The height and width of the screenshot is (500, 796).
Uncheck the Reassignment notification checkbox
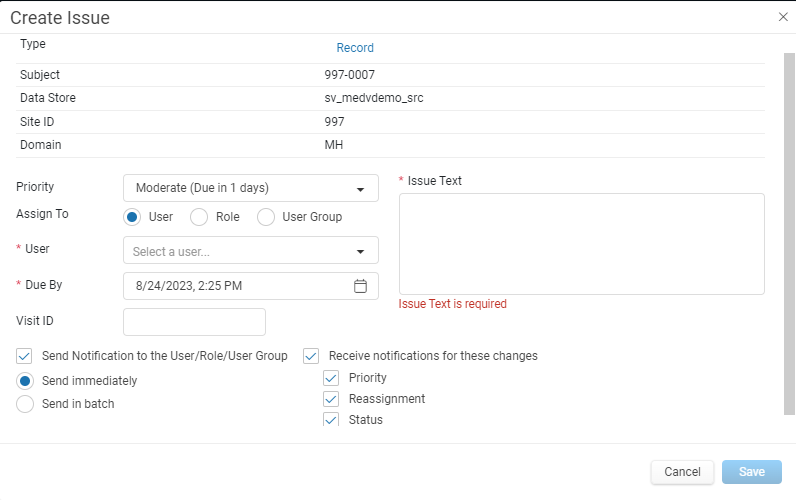click(331, 399)
